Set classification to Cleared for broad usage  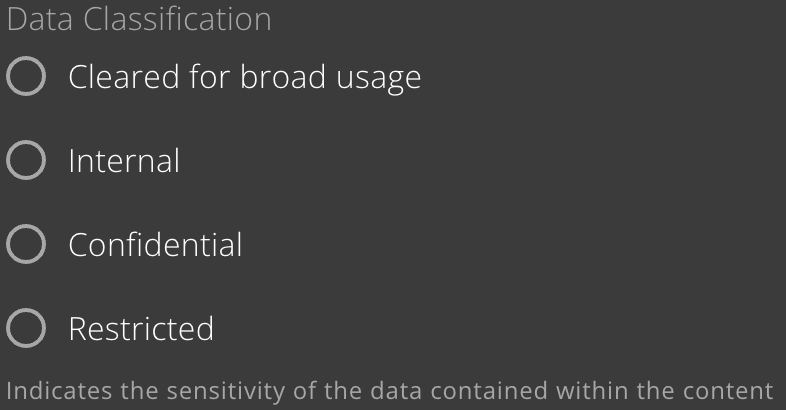point(26,76)
